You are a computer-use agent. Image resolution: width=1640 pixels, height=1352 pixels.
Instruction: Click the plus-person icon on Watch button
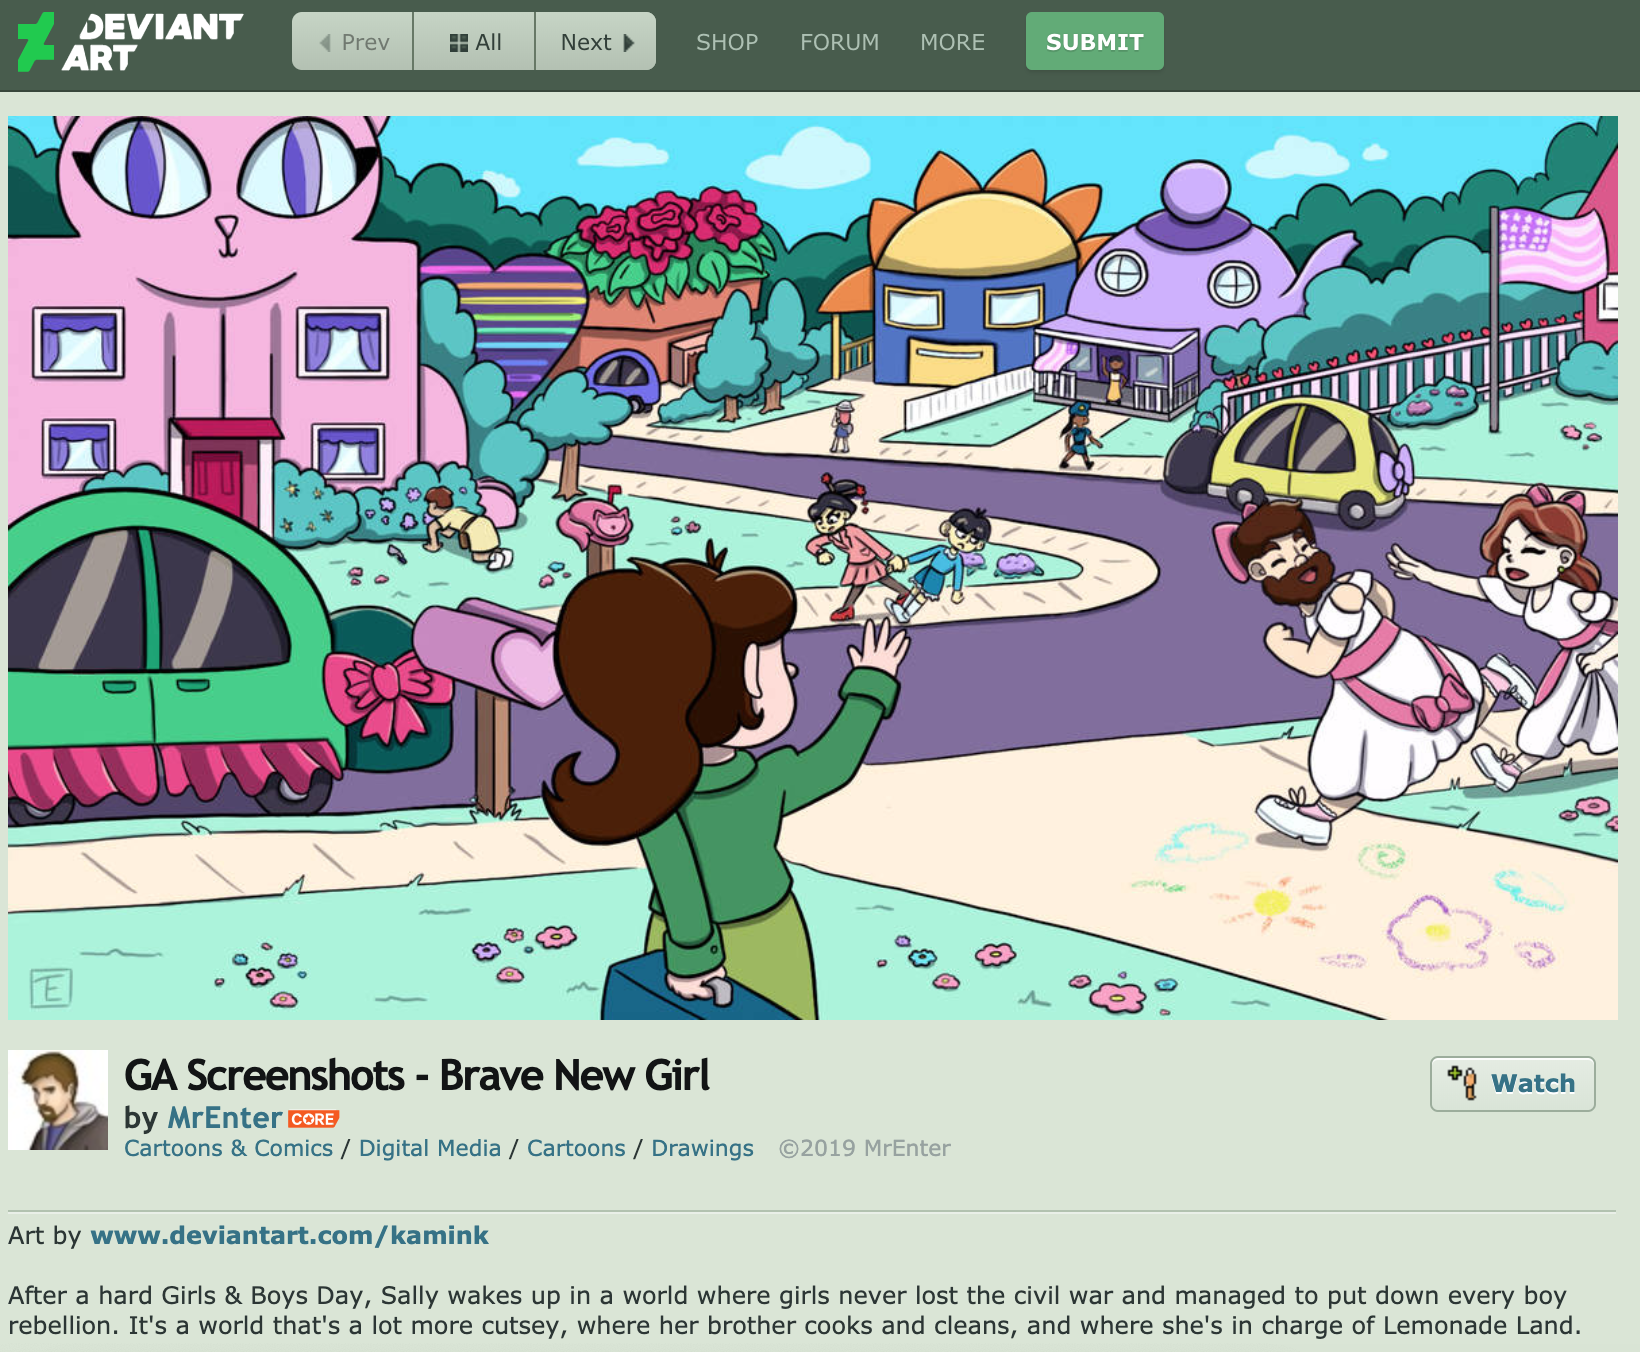click(x=1463, y=1082)
